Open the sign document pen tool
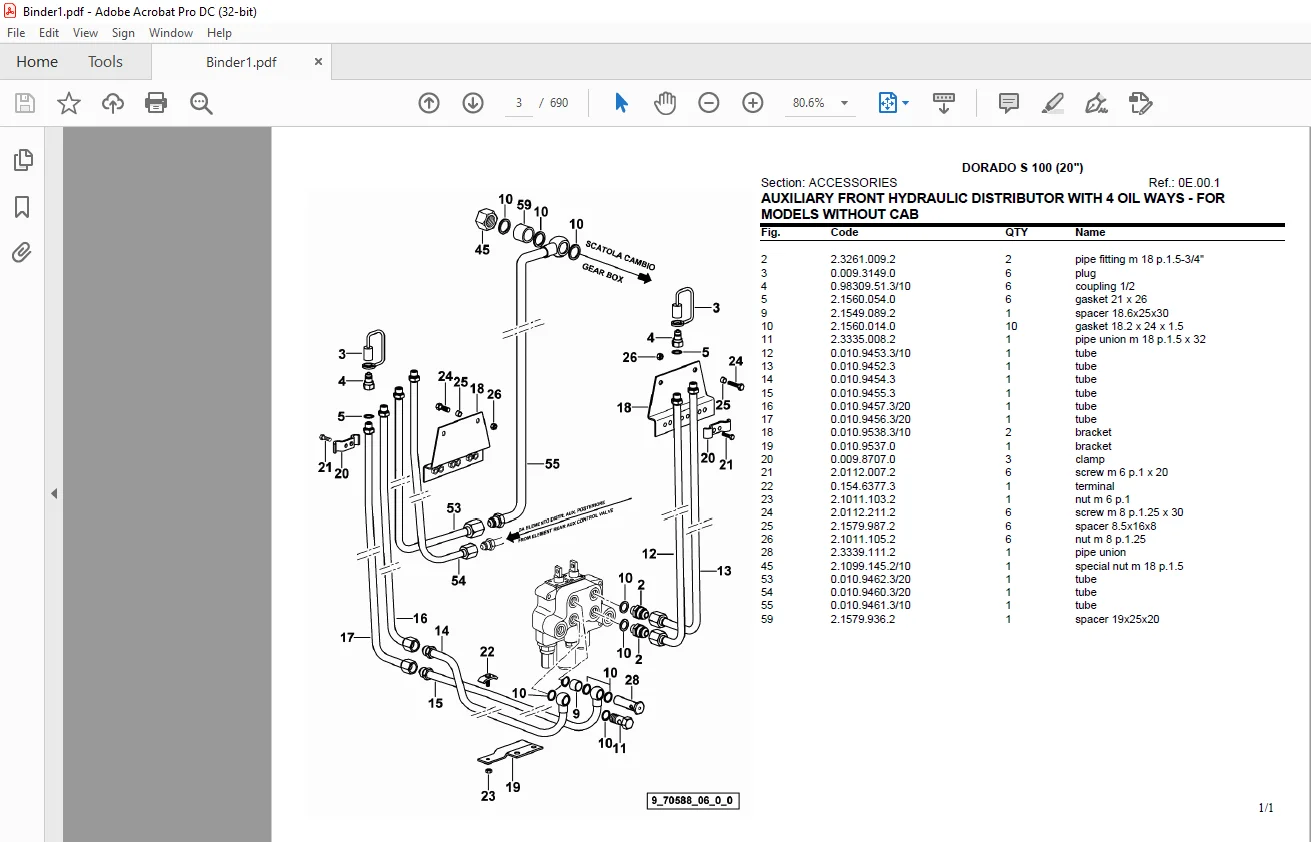The width and height of the screenshot is (1311, 842). click(1096, 103)
